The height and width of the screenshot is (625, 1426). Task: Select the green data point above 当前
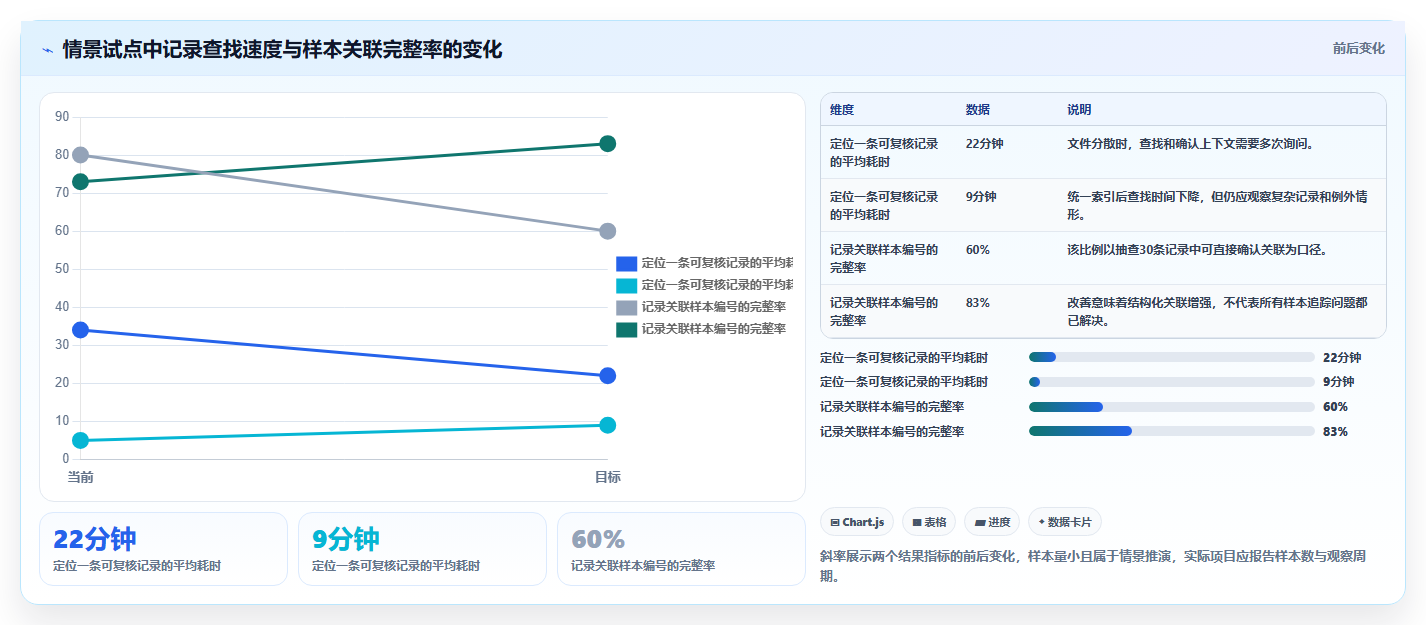pyautogui.click(x=81, y=181)
